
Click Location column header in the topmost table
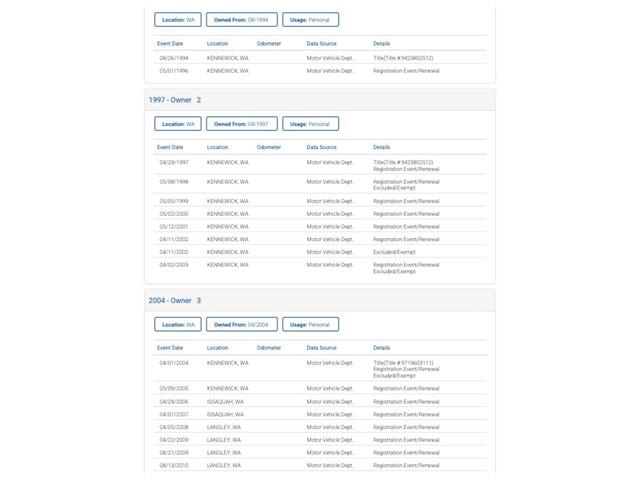[217, 44]
